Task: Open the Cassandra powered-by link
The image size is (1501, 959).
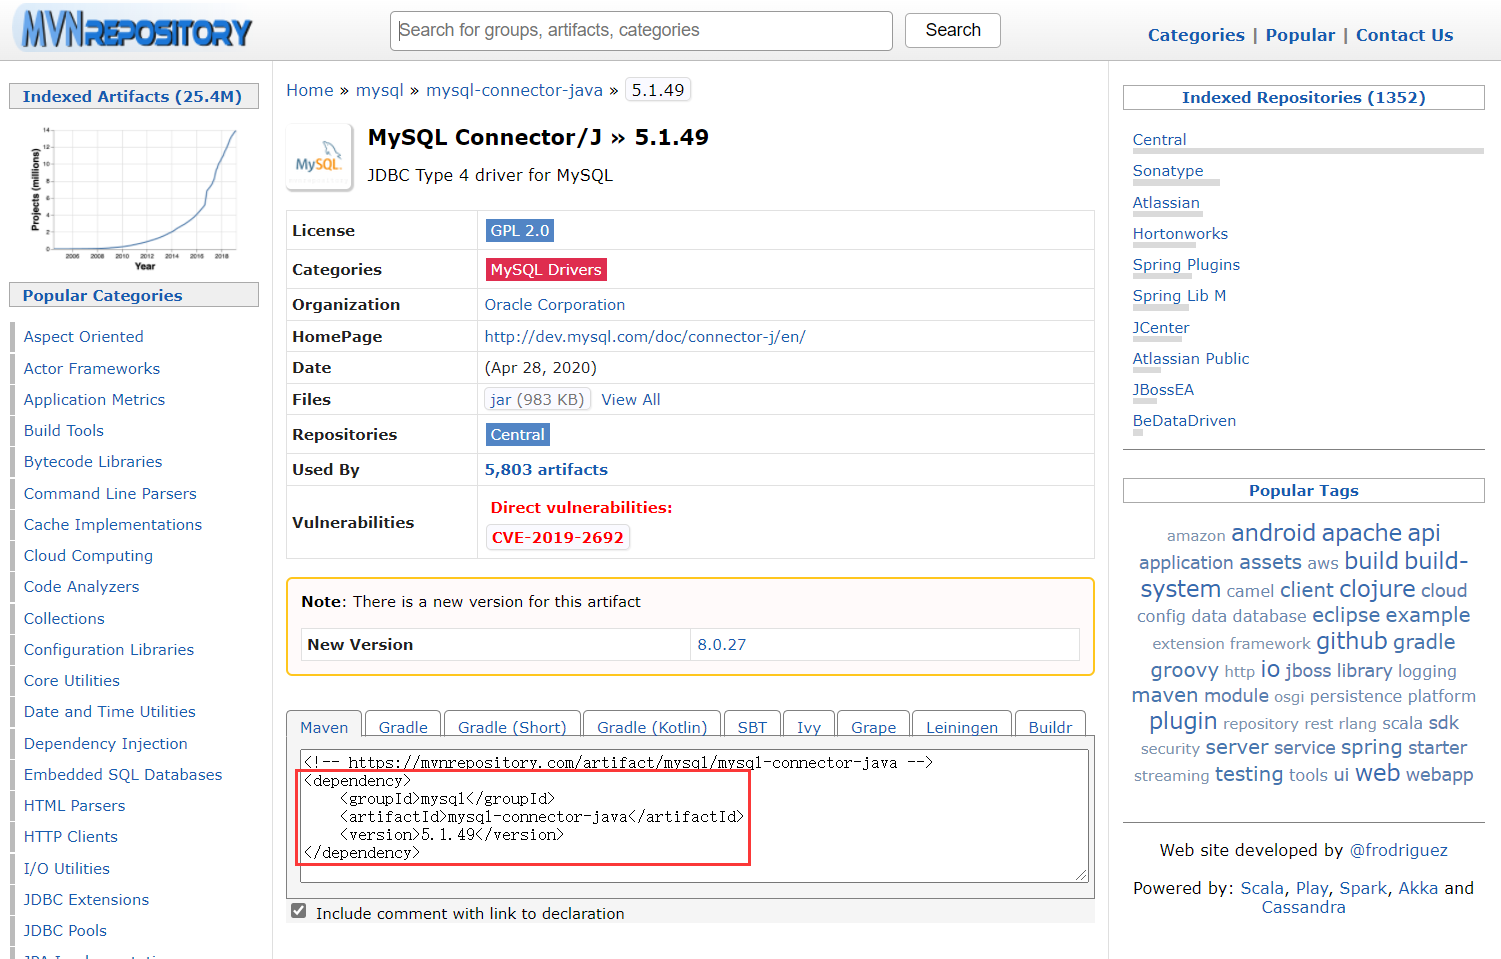Action: pos(1303,907)
